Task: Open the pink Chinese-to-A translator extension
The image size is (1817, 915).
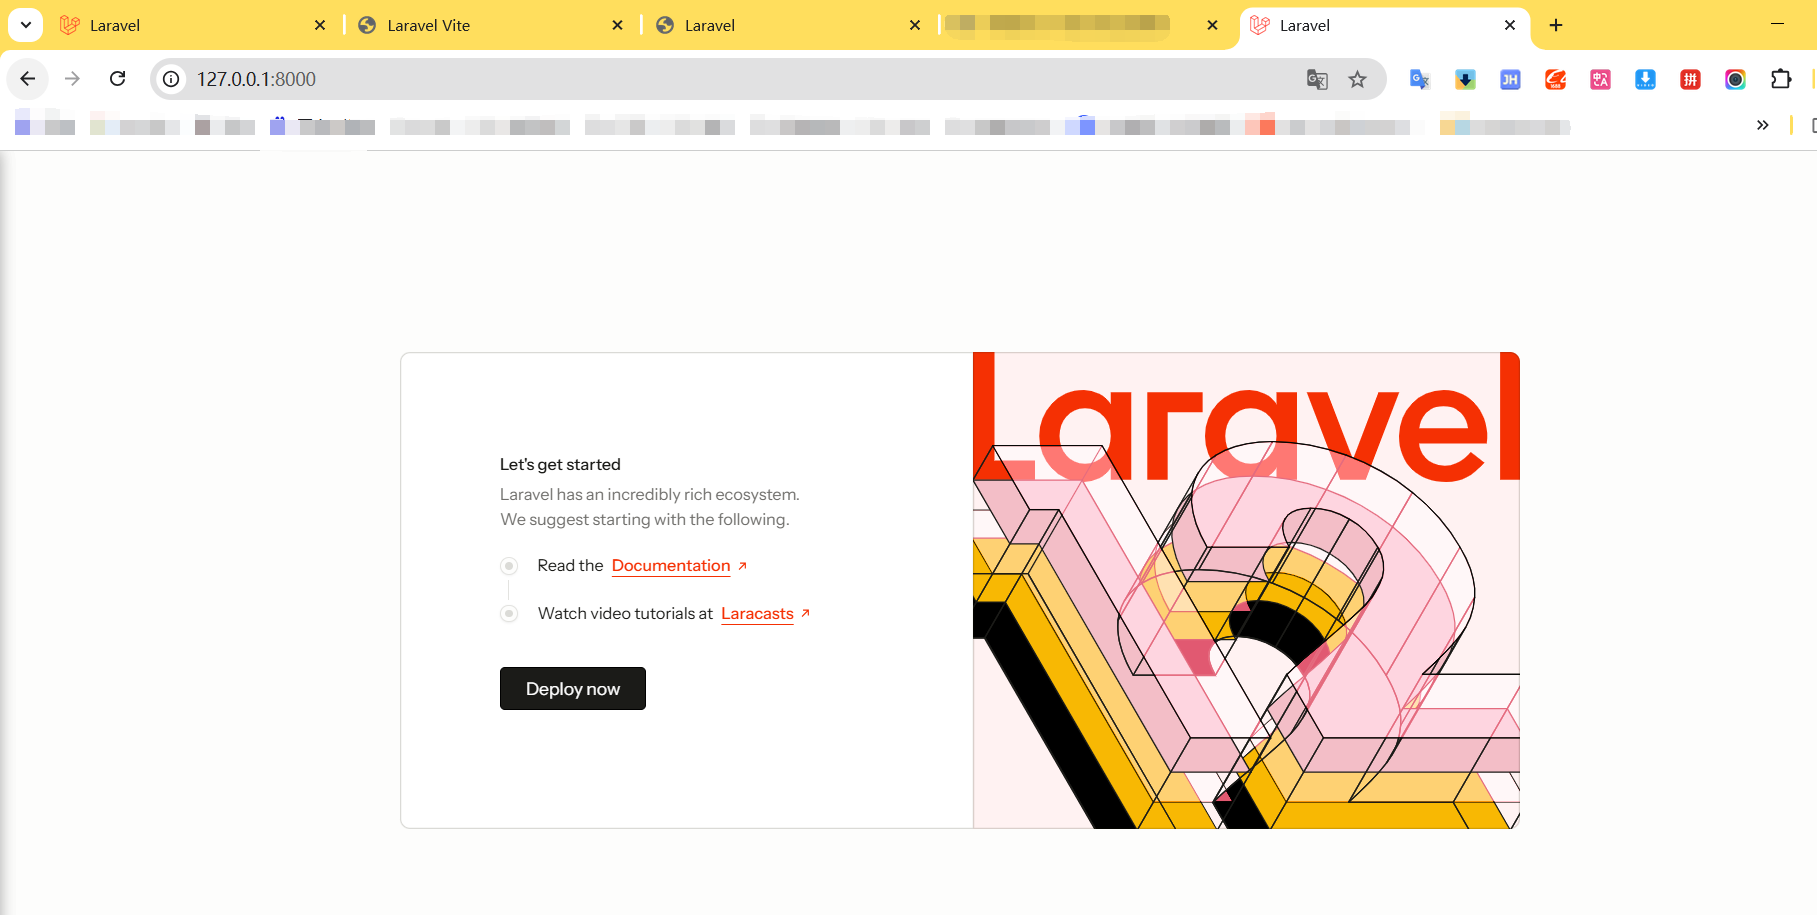Action: pyautogui.click(x=1600, y=79)
